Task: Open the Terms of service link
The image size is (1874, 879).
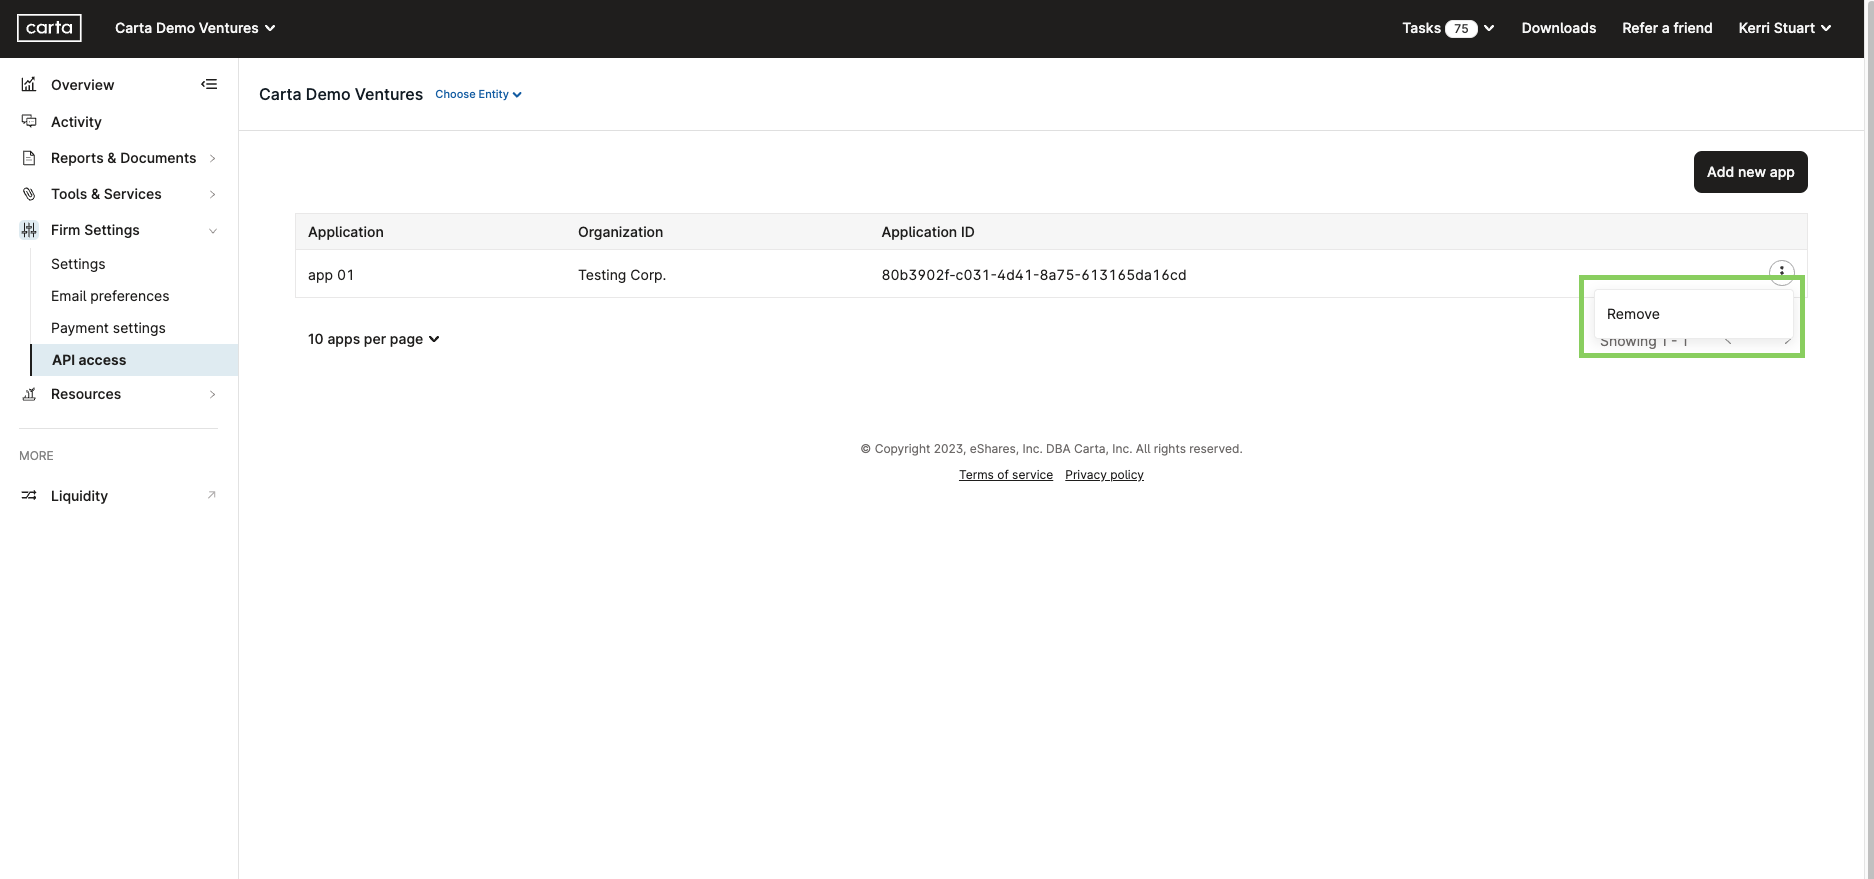Action: 1005,475
